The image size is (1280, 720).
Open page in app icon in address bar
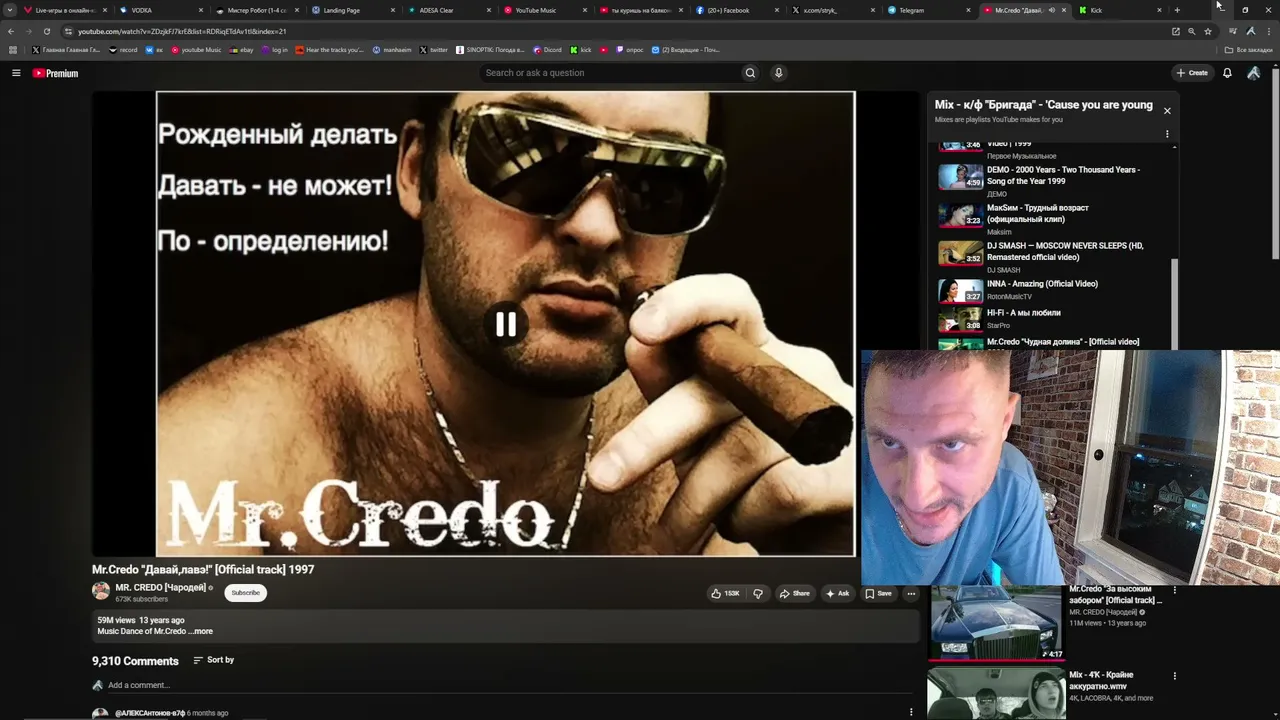[x=1176, y=31]
